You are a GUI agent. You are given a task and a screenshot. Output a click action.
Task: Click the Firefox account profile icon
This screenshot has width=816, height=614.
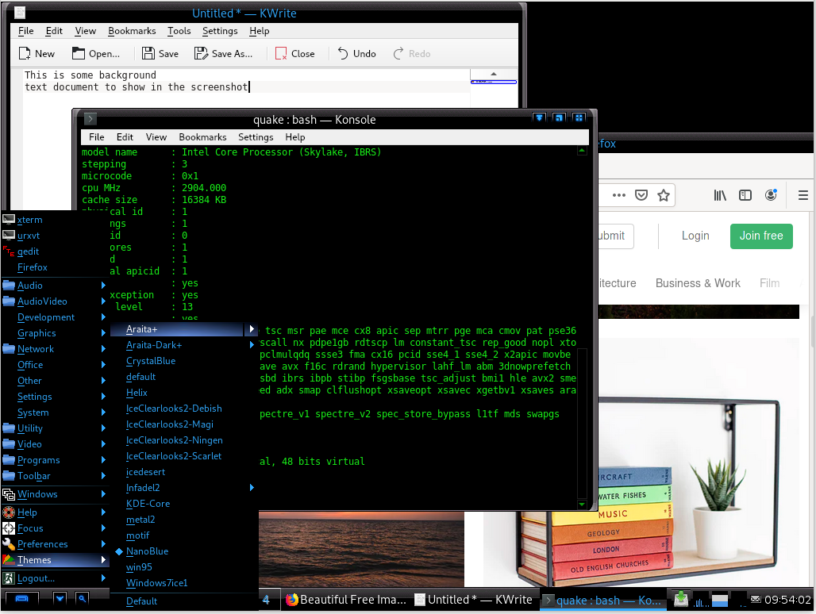[771, 195]
